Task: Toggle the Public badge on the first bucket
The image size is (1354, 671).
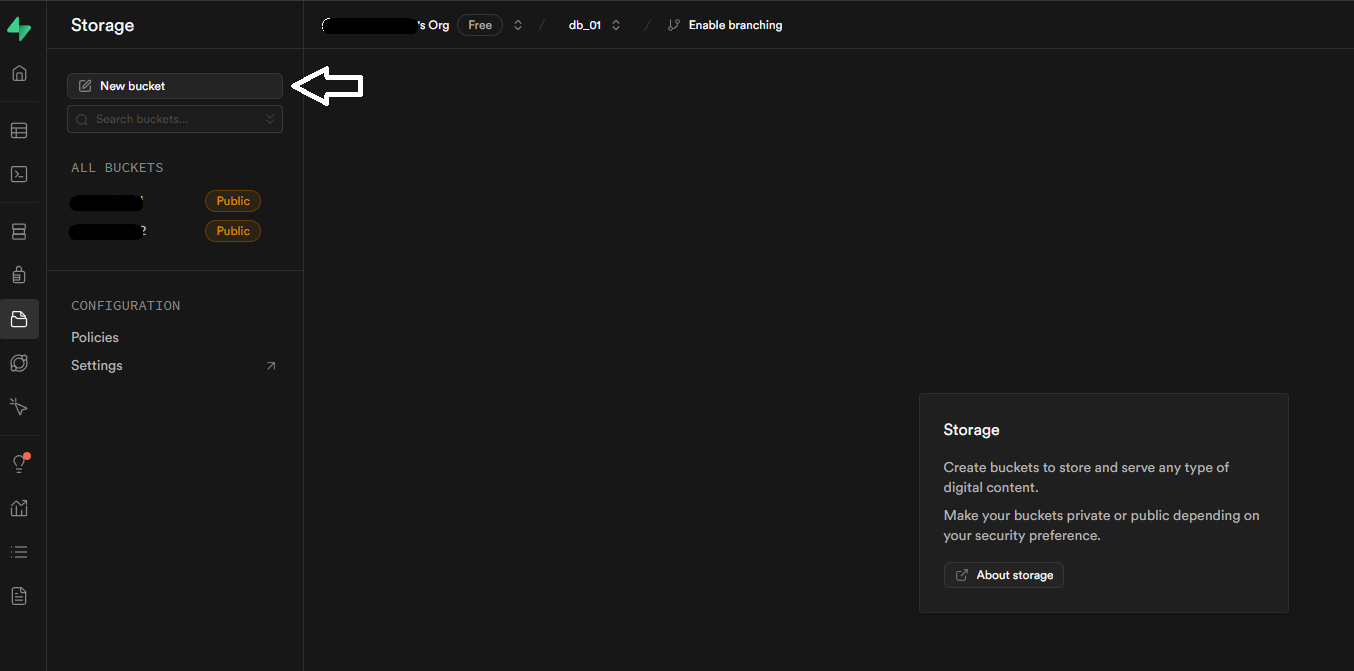Action: [232, 200]
